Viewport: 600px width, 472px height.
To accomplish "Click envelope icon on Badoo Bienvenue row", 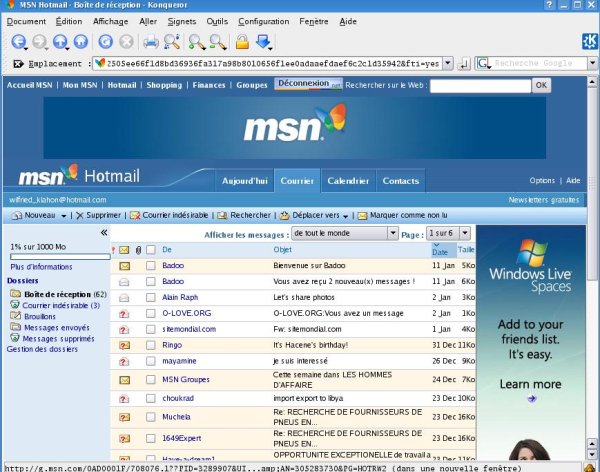I will [x=124, y=266].
